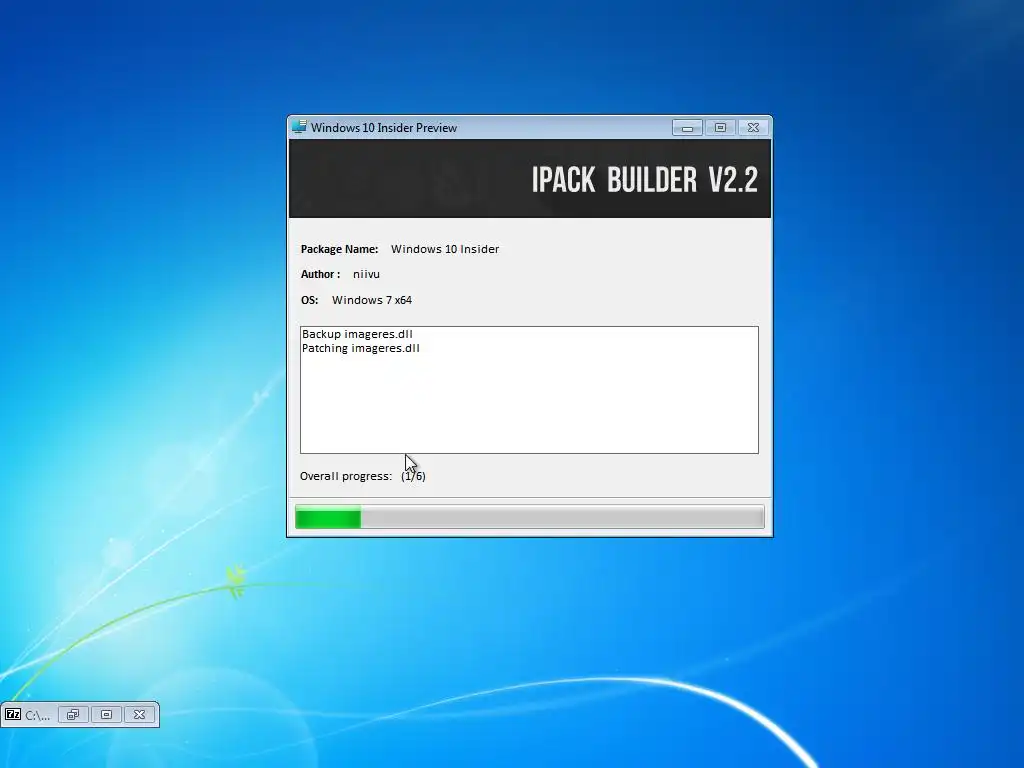Click the "Windows 10 Insider" package name value
The width and height of the screenshot is (1024, 768).
point(445,249)
